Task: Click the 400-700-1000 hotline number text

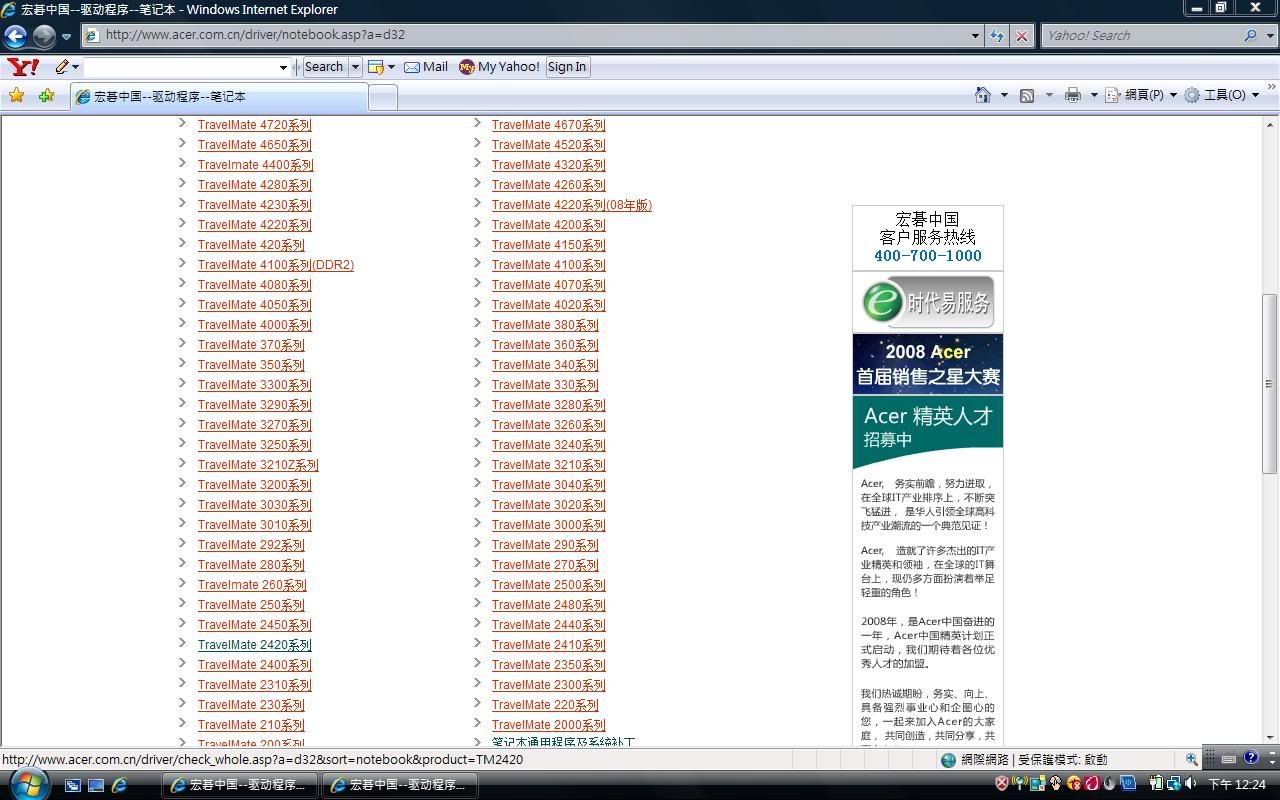Action: tap(928, 255)
